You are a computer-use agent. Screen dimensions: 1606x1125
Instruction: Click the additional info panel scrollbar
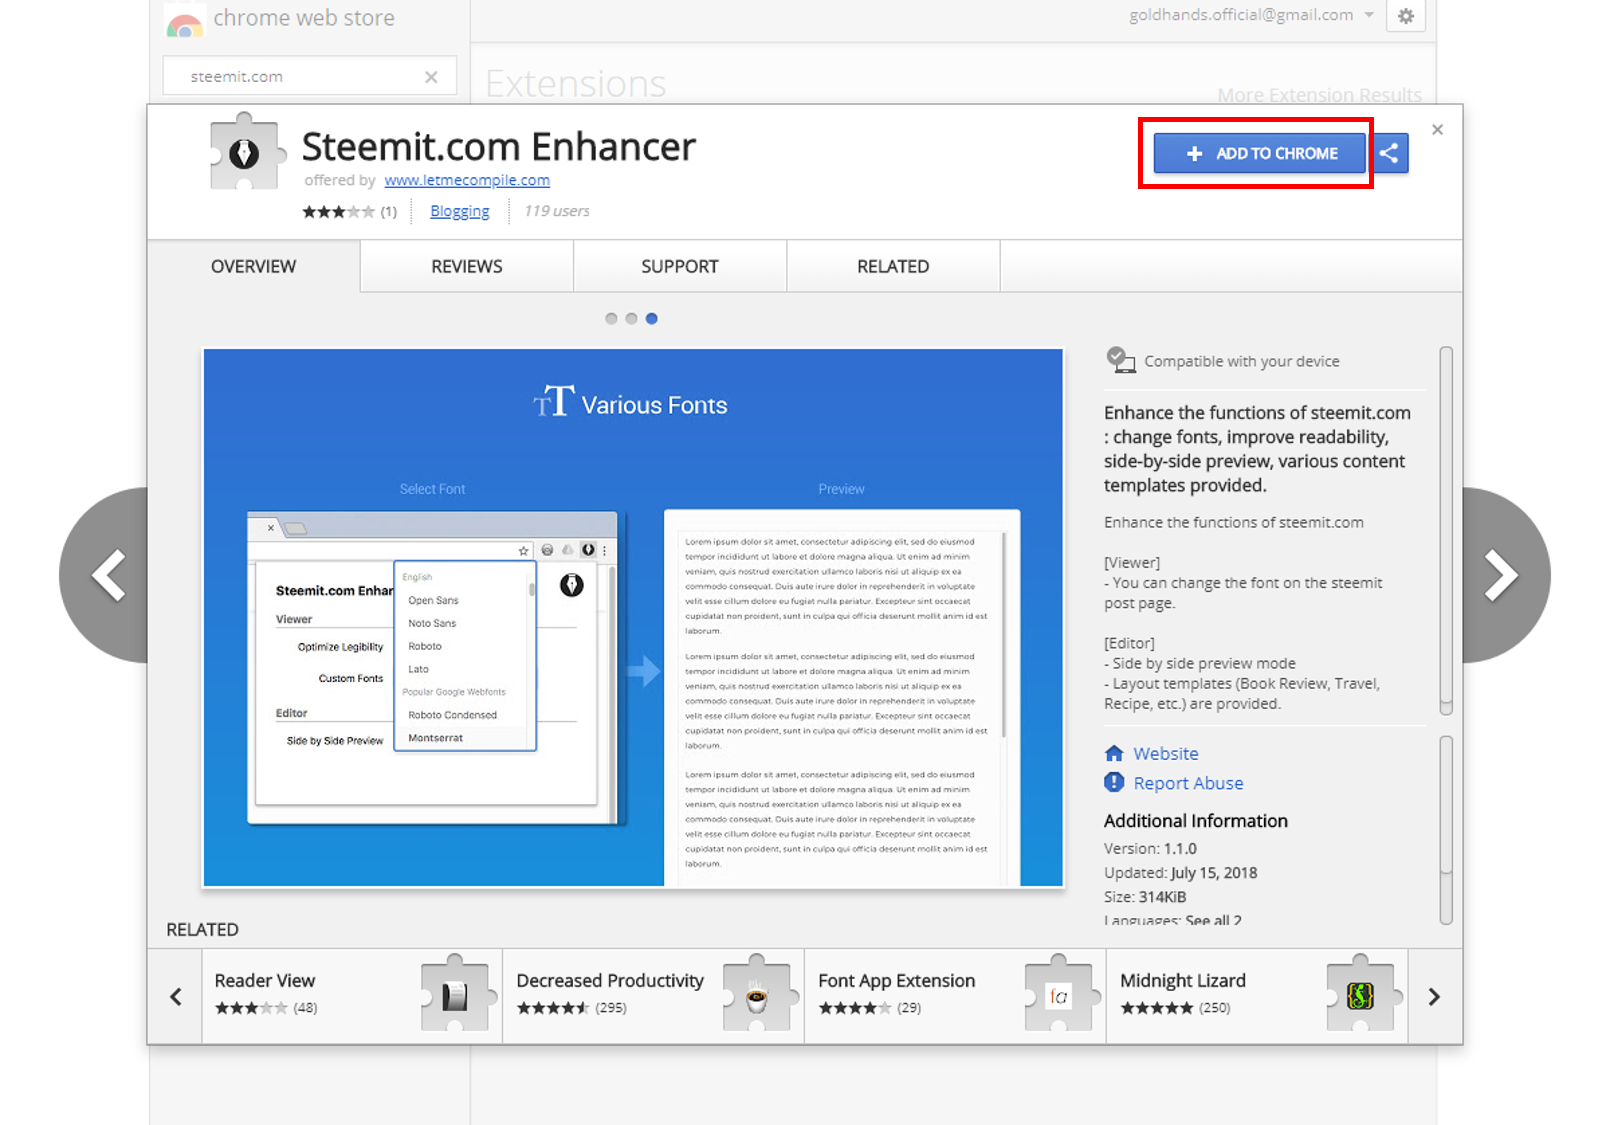tap(1446, 830)
